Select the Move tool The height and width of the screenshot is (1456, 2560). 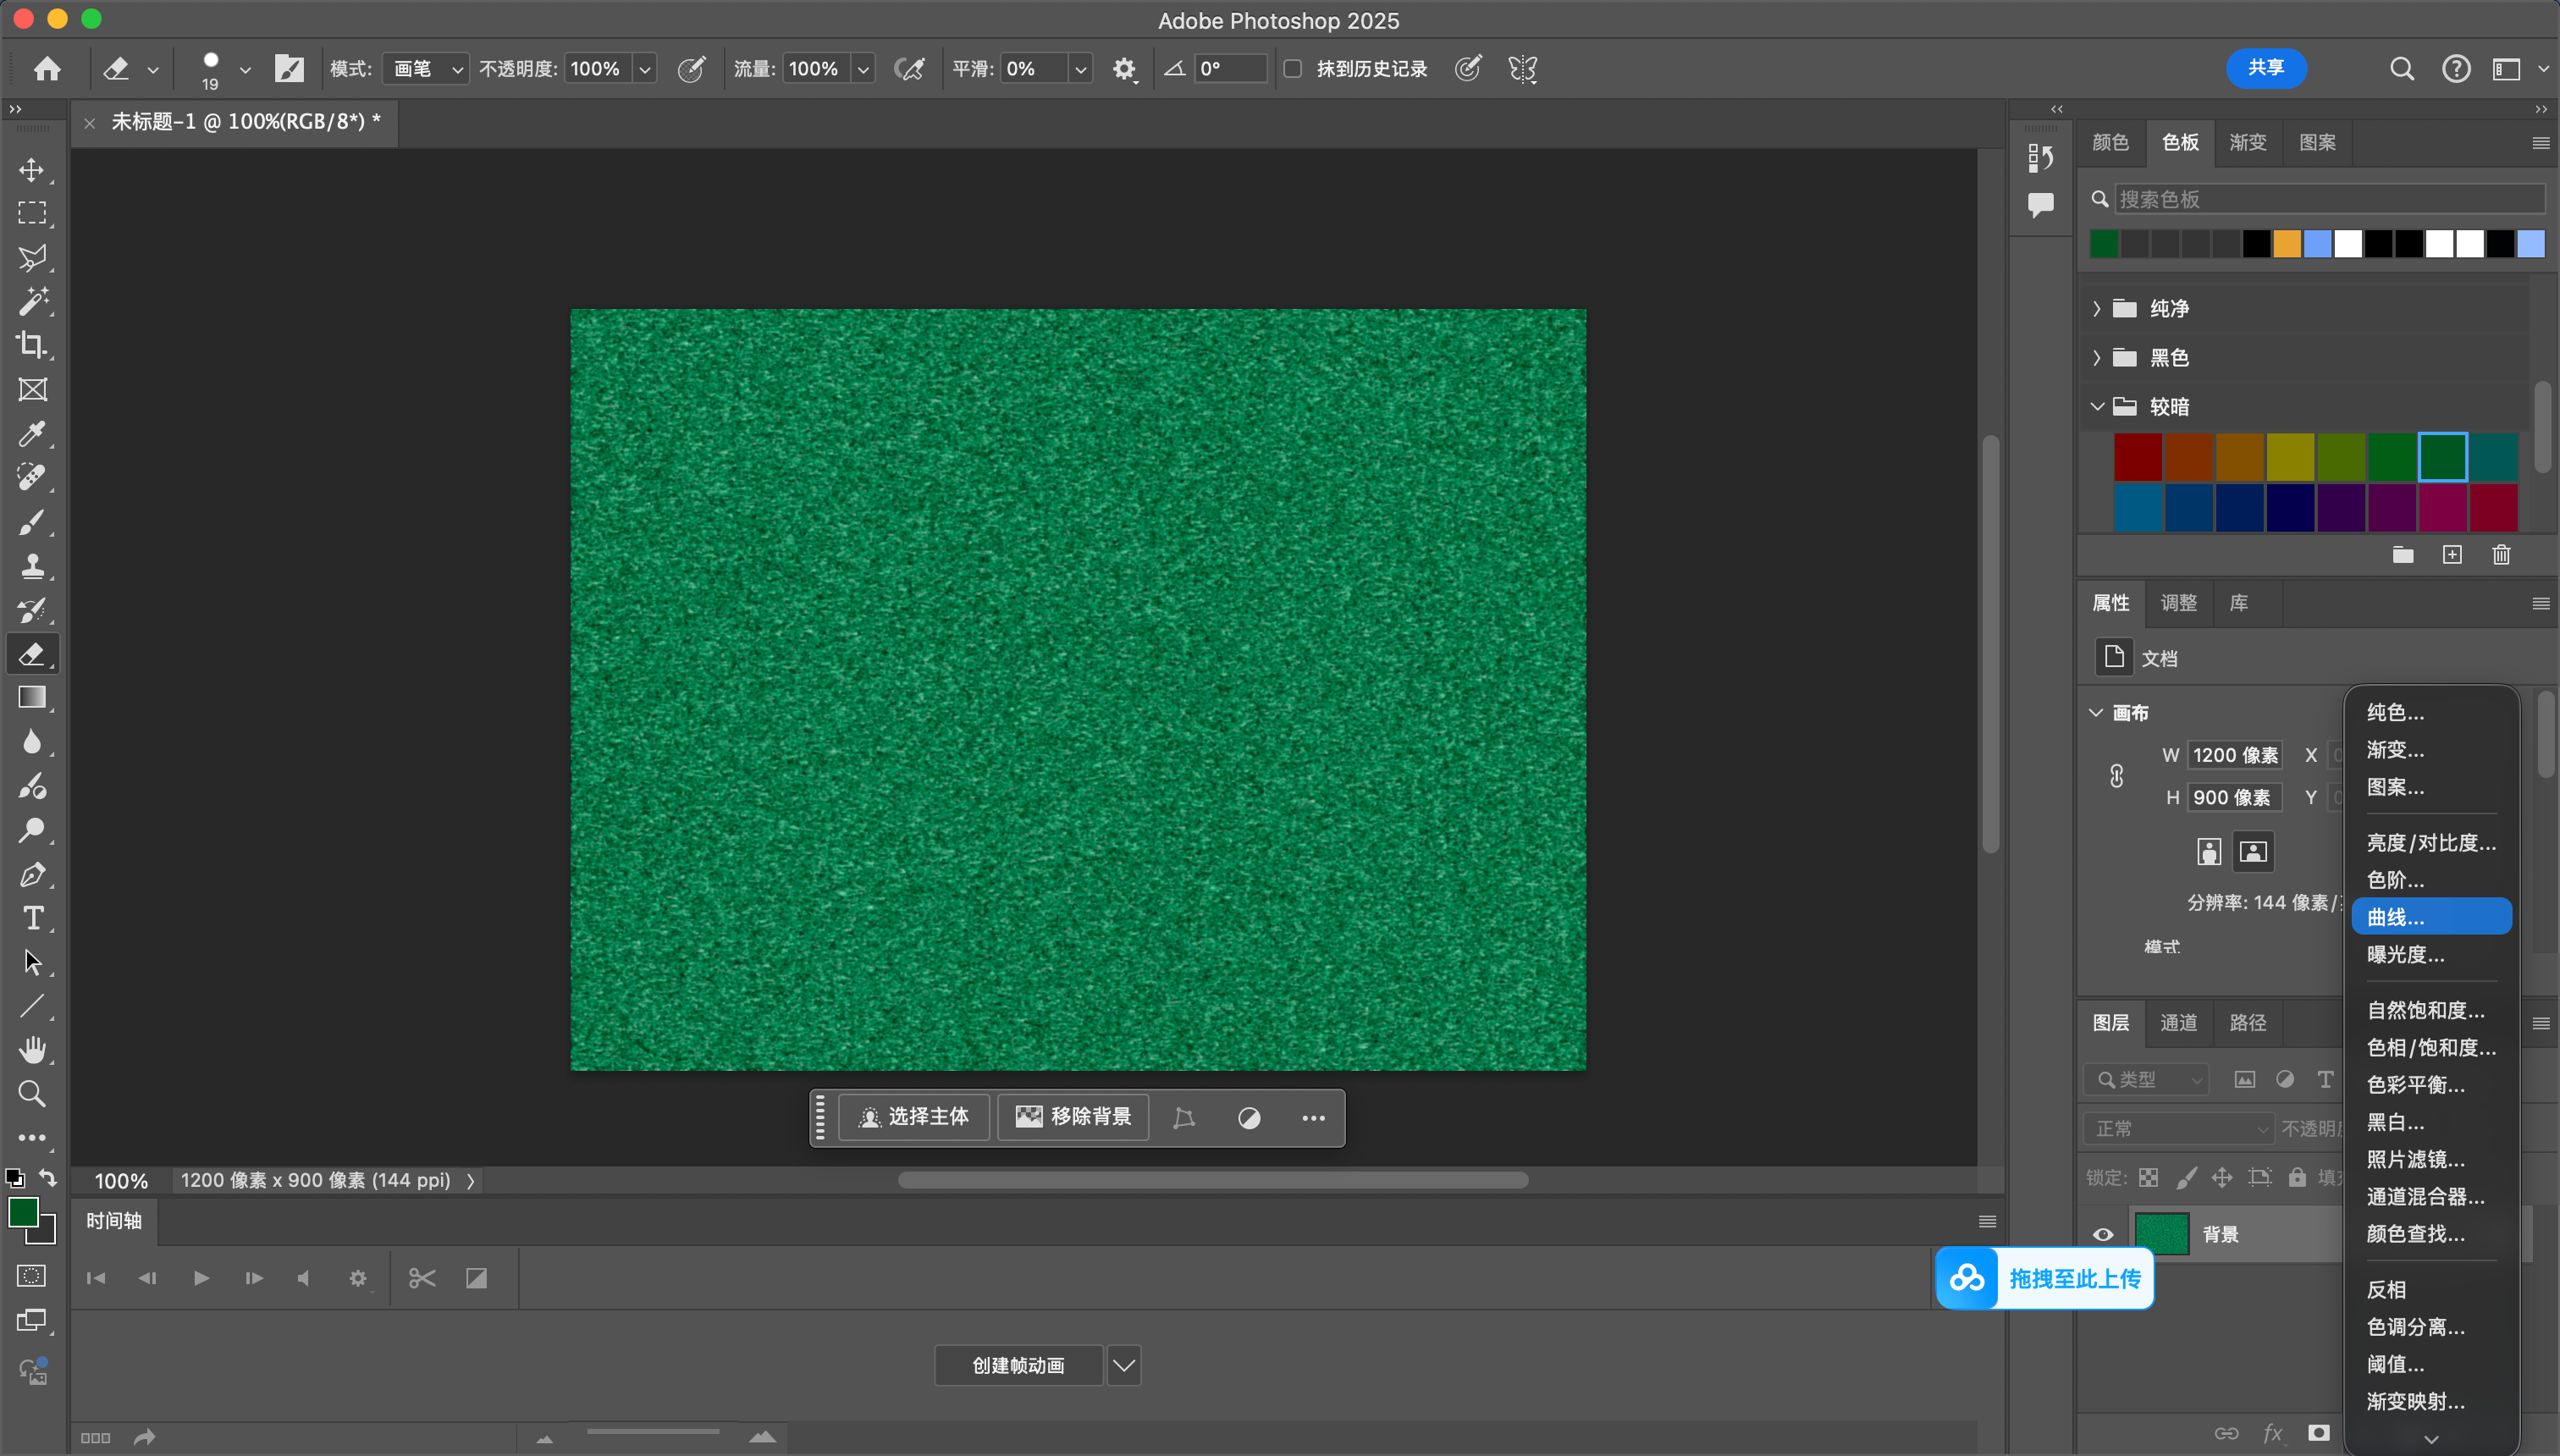point(32,169)
